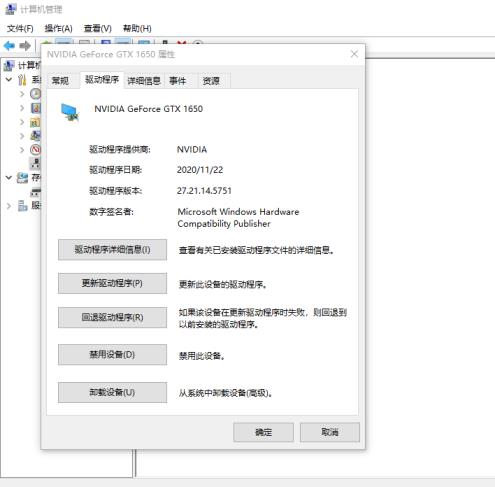Screen dimensions: 495x487
Task: Select the 存储 storage node icon
Action: [x=22, y=178]
